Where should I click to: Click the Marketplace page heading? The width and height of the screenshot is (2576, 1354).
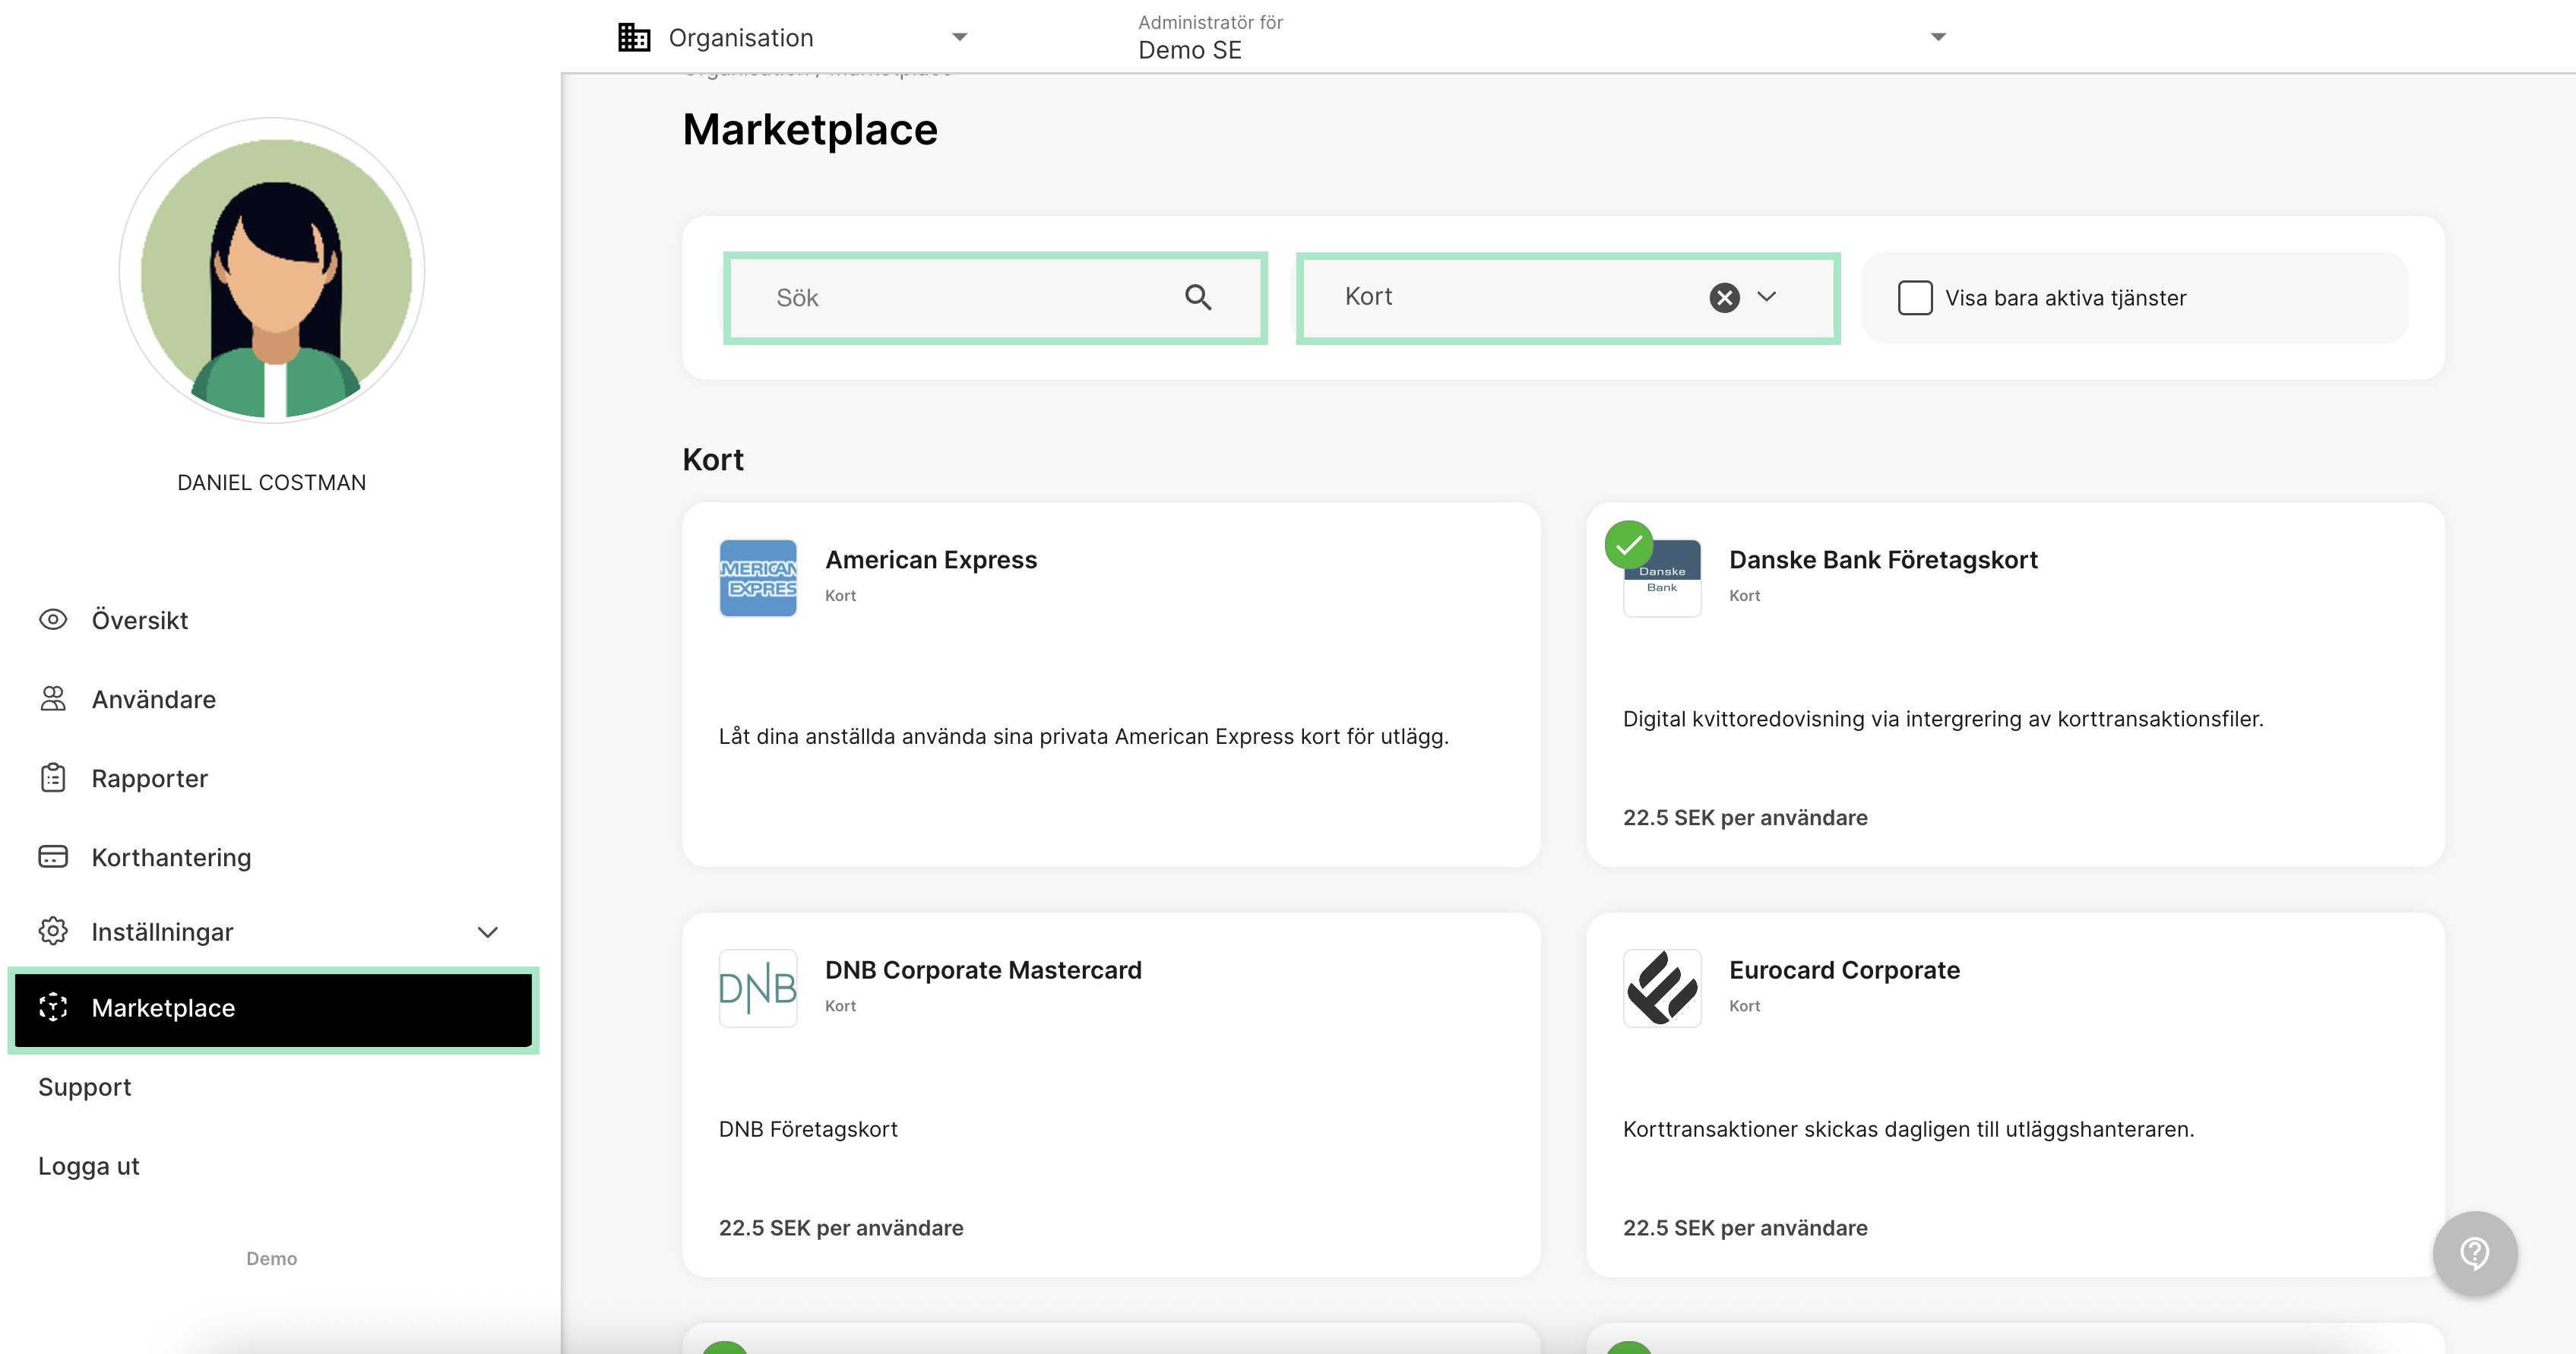[x=810, y=130]
